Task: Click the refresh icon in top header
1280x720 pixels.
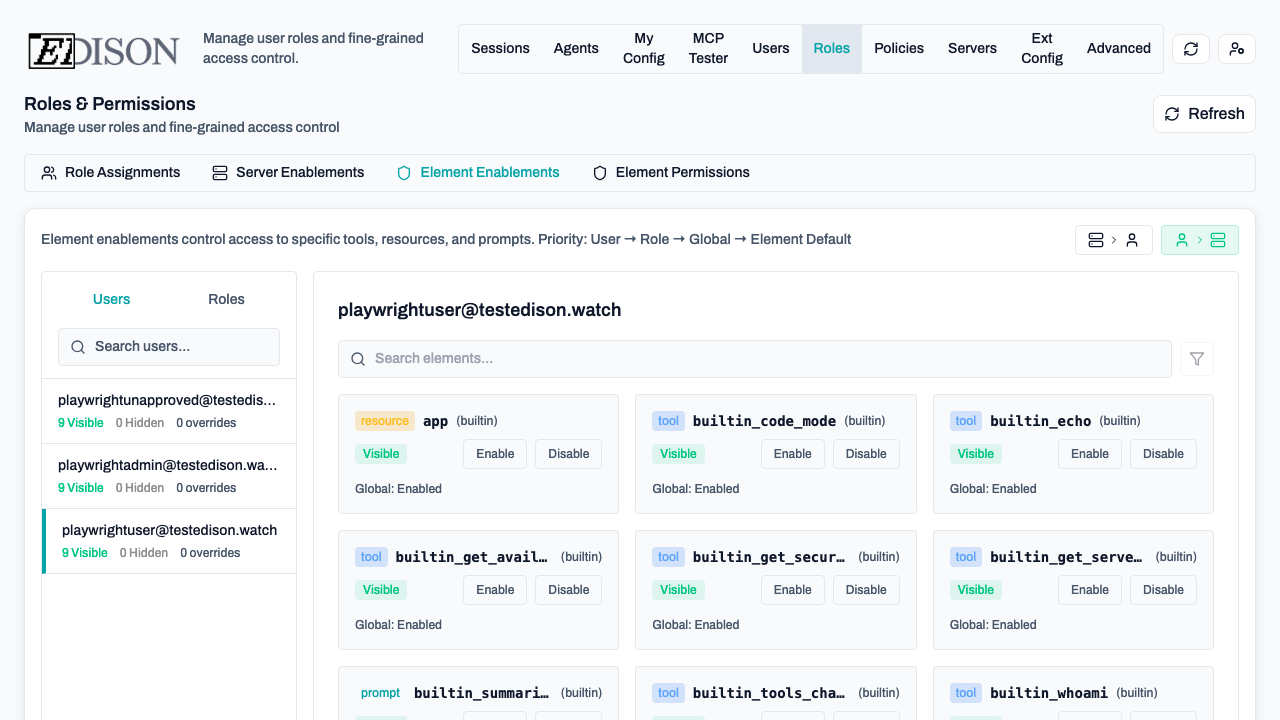Action: click(1190, 49)
